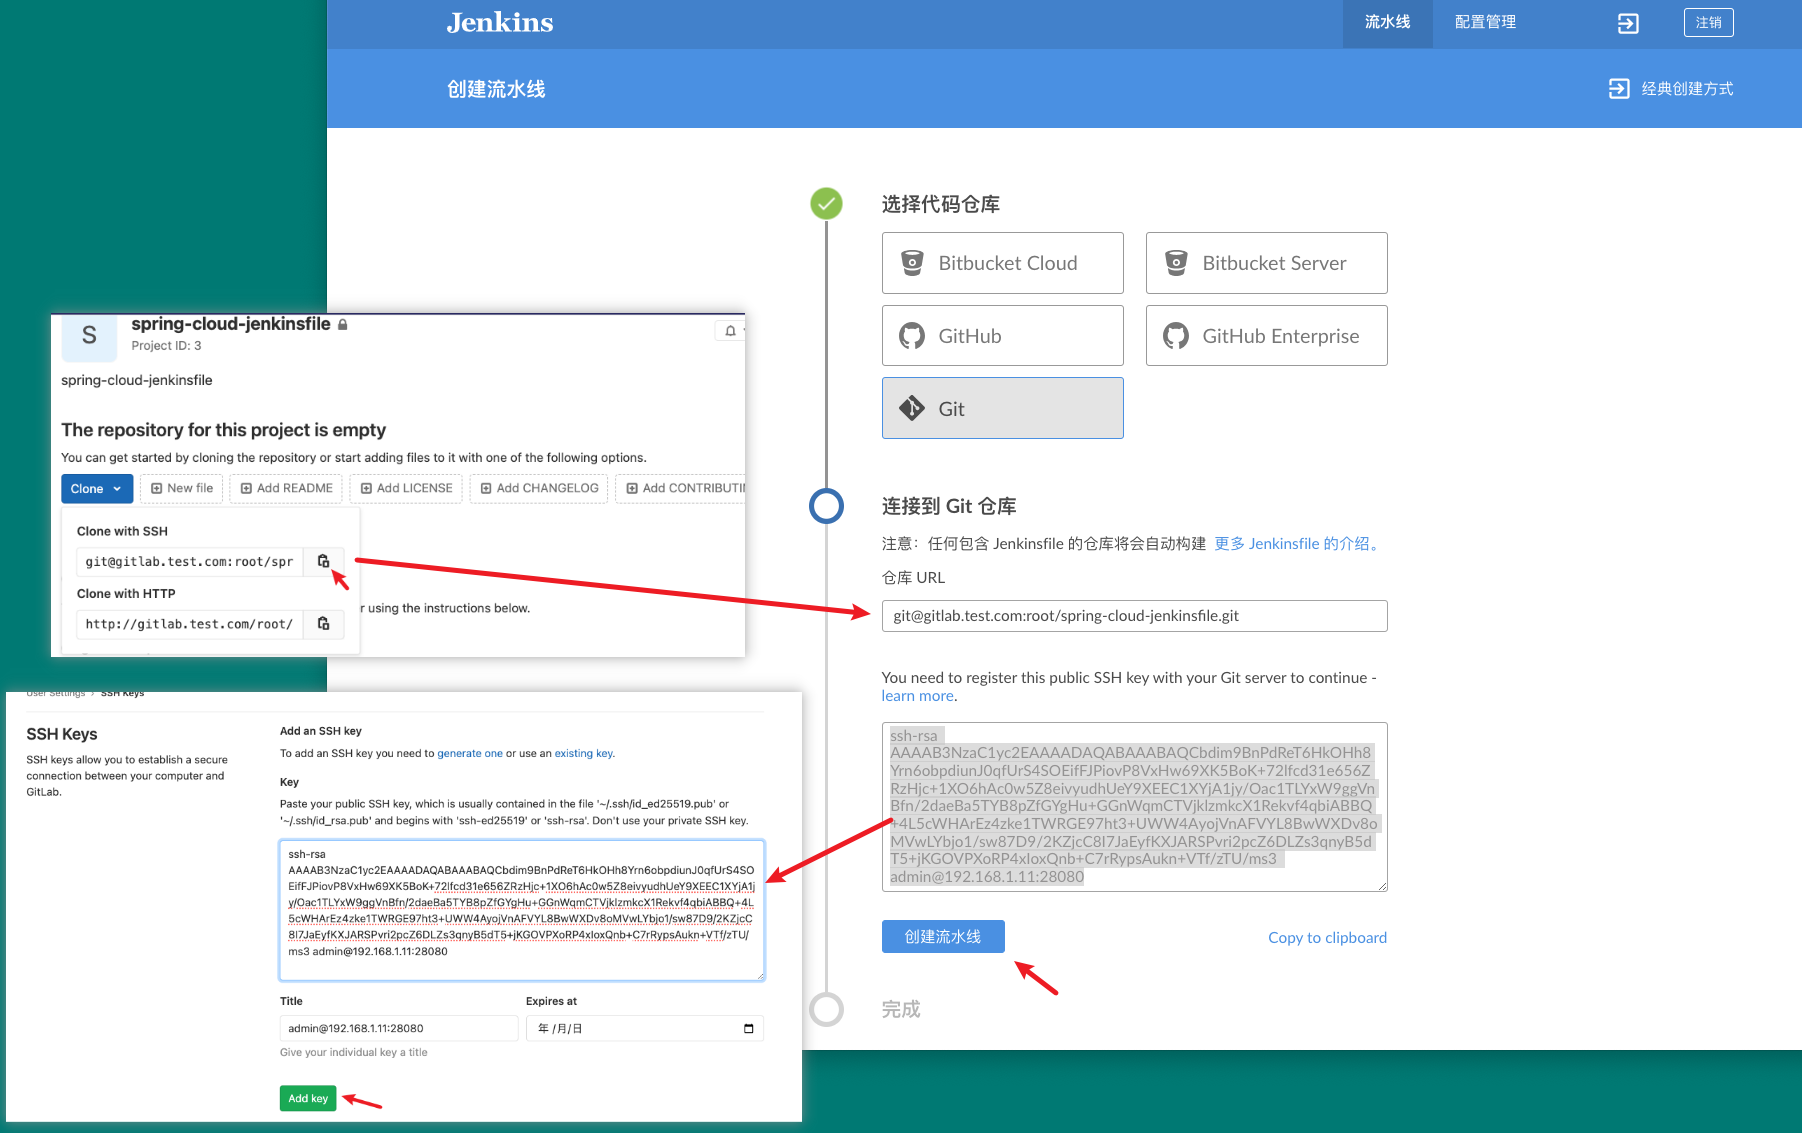This screenshot has width=1802, height=1133.
Task: Open the learn more link
Action: pyautogui.click(x=917, y=696)
